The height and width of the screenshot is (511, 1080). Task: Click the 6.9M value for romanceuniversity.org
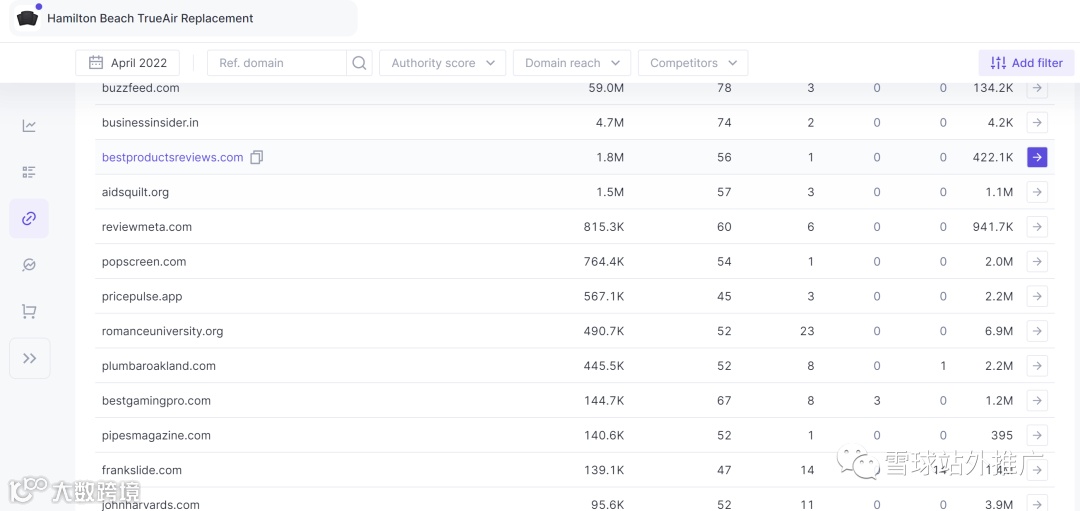pos(999,331)
